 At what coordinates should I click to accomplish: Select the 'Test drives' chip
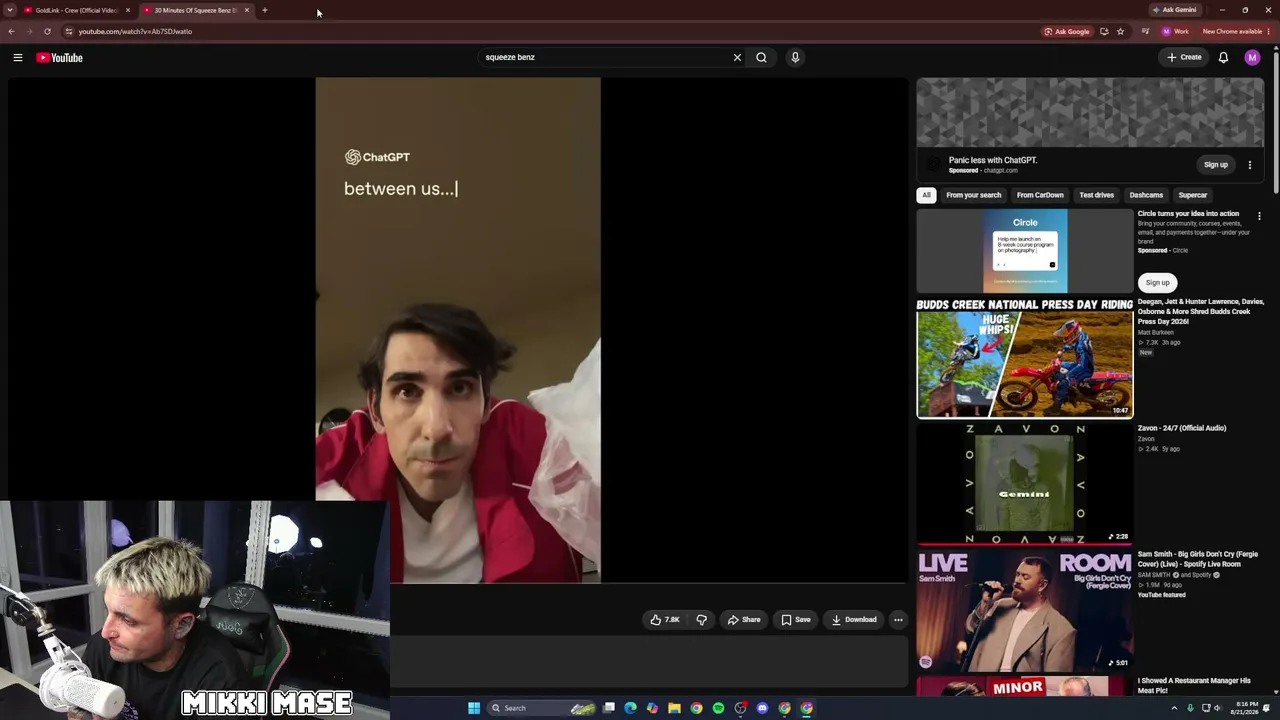1096,195
